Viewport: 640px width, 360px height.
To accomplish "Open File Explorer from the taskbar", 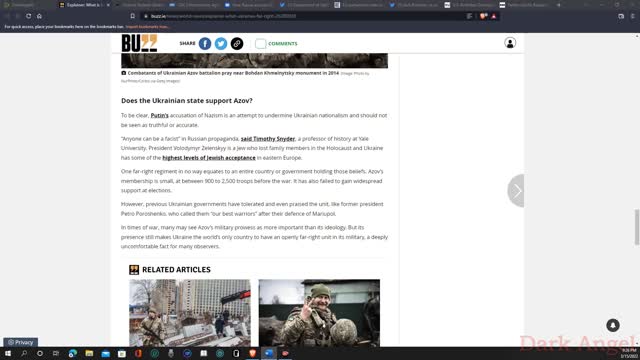I will 89,353.
